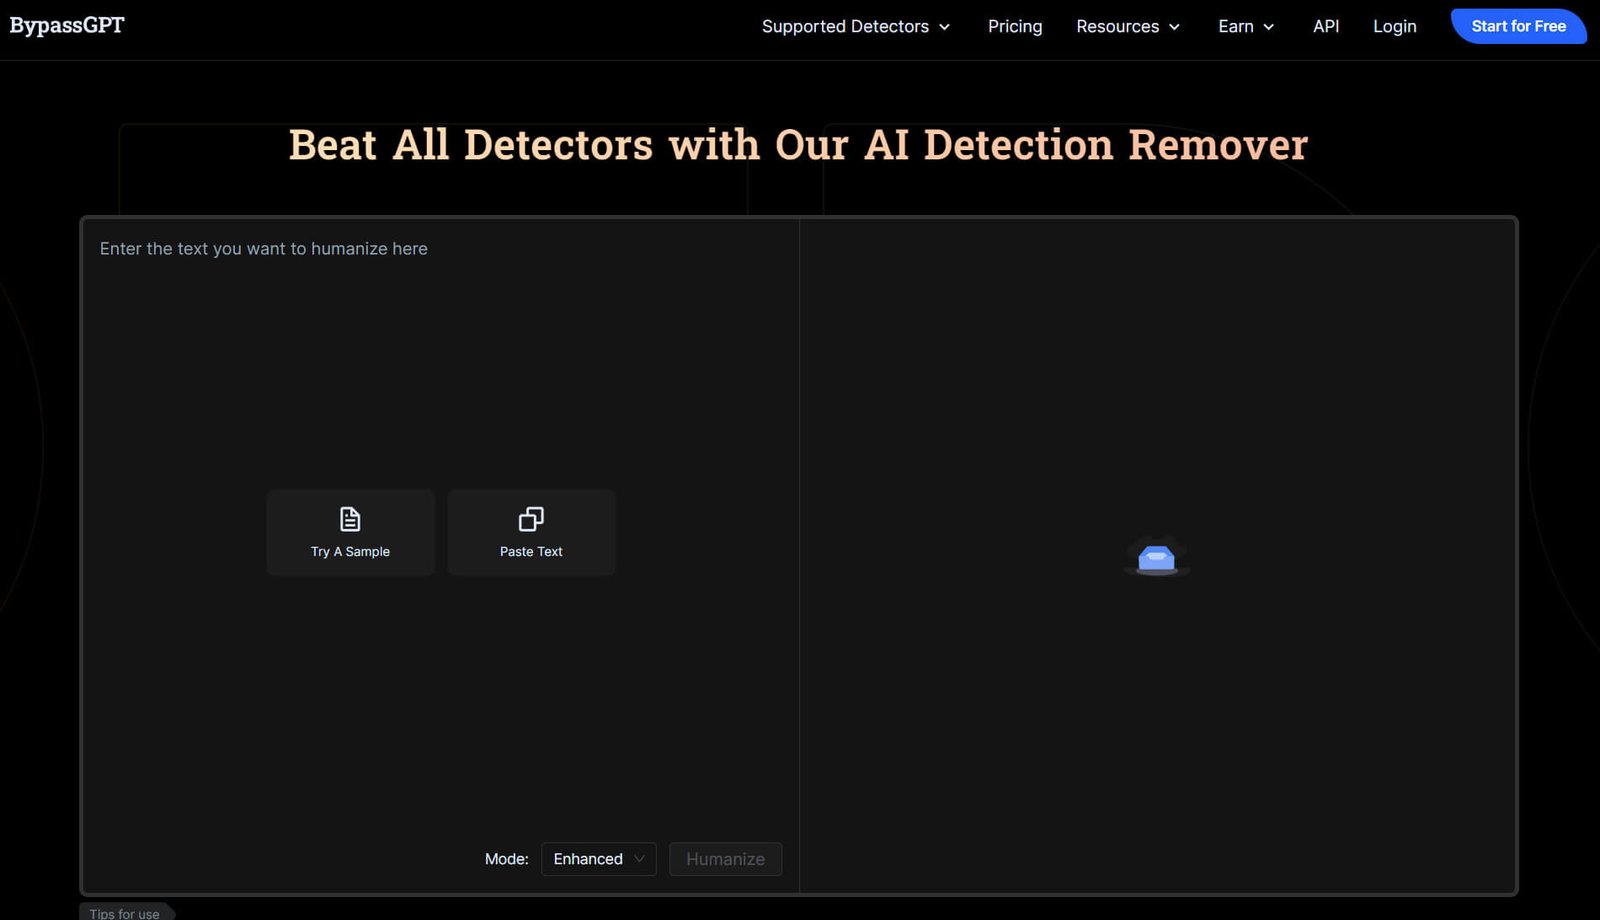Click the "Mode:" label
1600x920 pixels.
click(x=507, y=859)
